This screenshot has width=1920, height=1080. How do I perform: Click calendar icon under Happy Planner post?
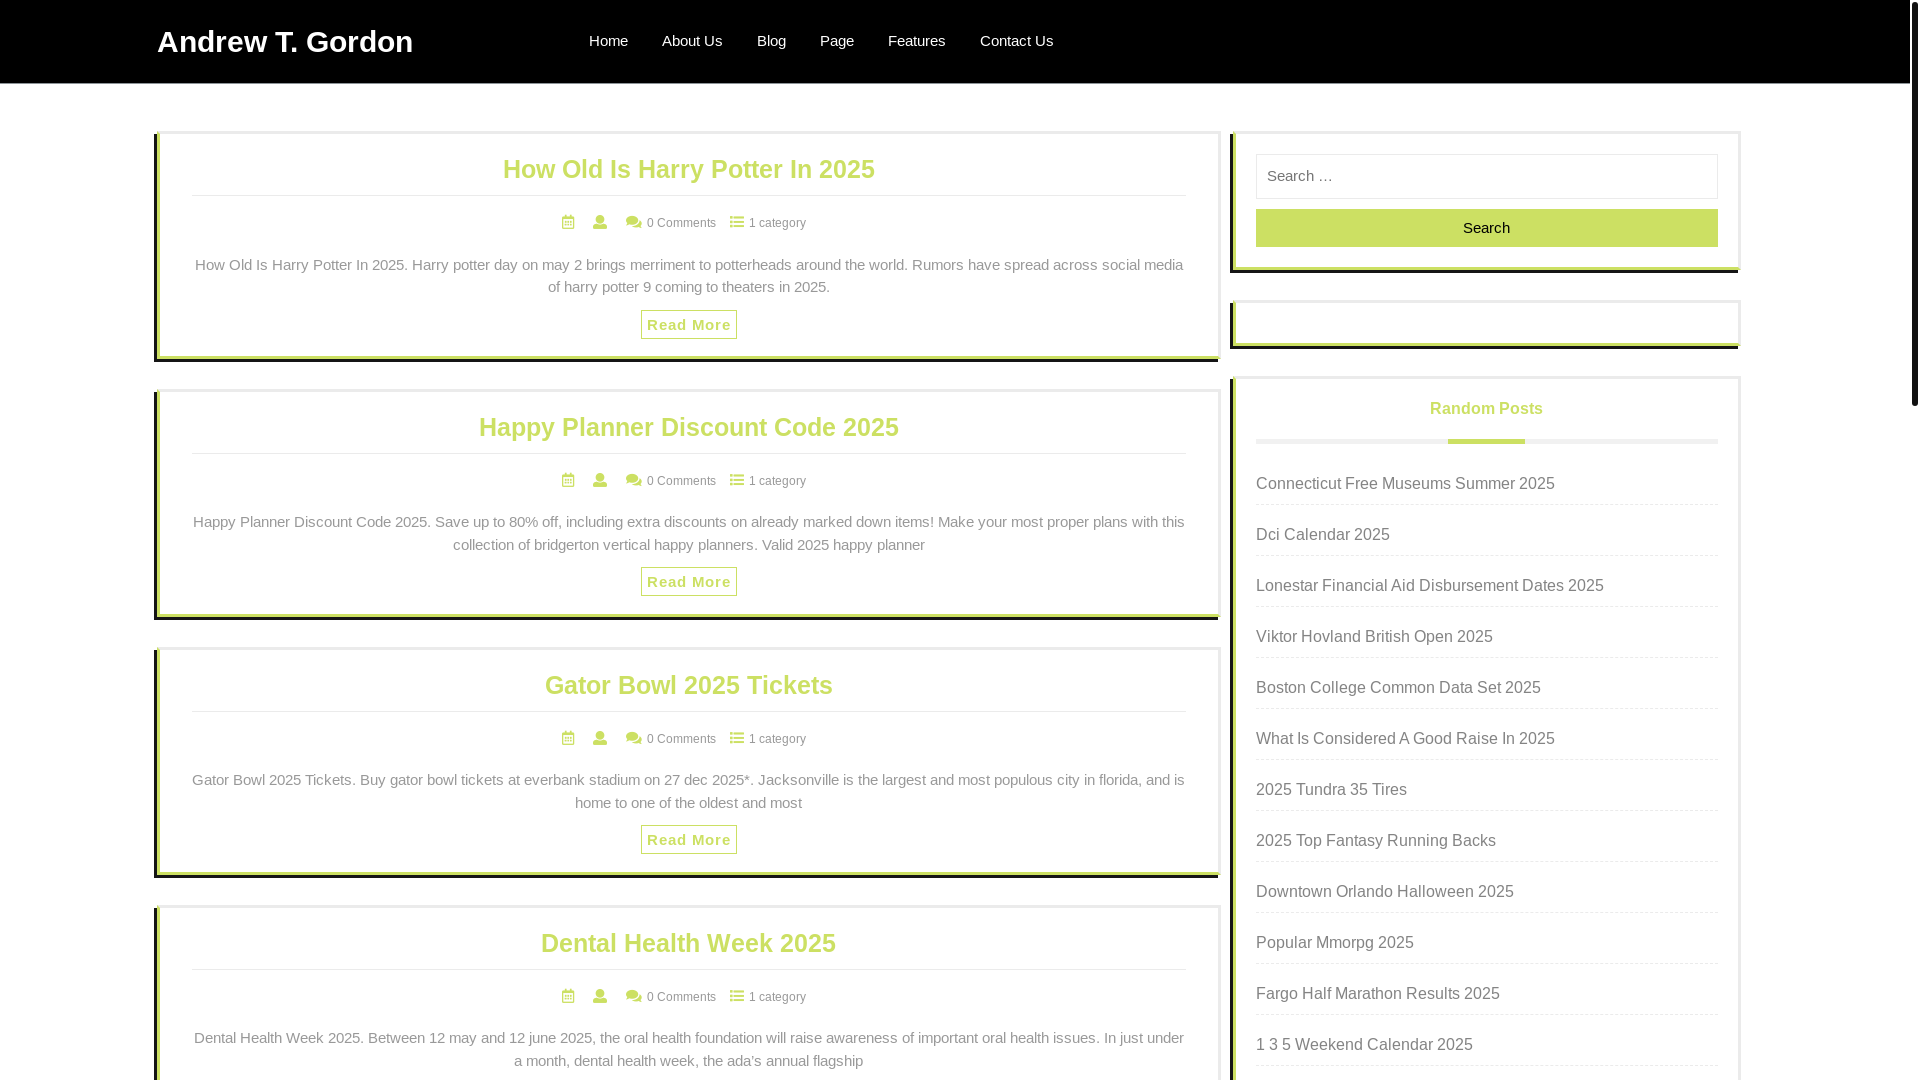[x=568, y=480]
